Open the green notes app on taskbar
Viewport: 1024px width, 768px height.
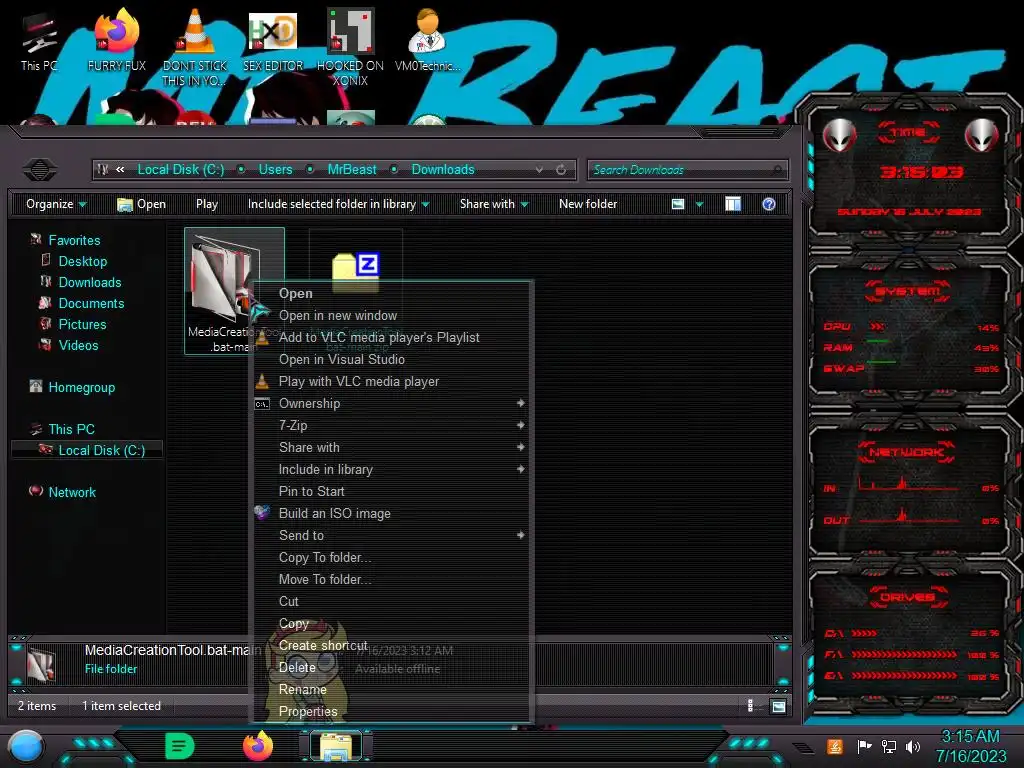(179, 746)
